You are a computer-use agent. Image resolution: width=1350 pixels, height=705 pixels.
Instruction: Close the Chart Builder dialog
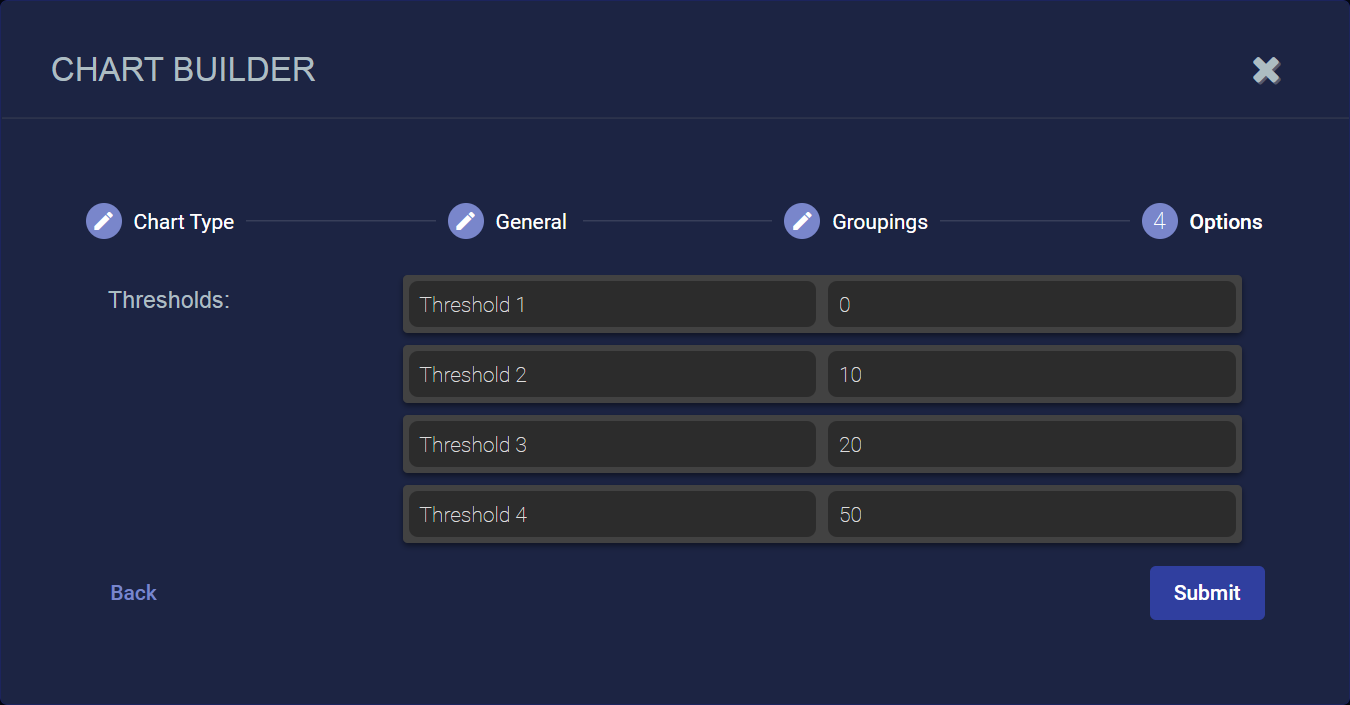click(x=1266, y=70)
